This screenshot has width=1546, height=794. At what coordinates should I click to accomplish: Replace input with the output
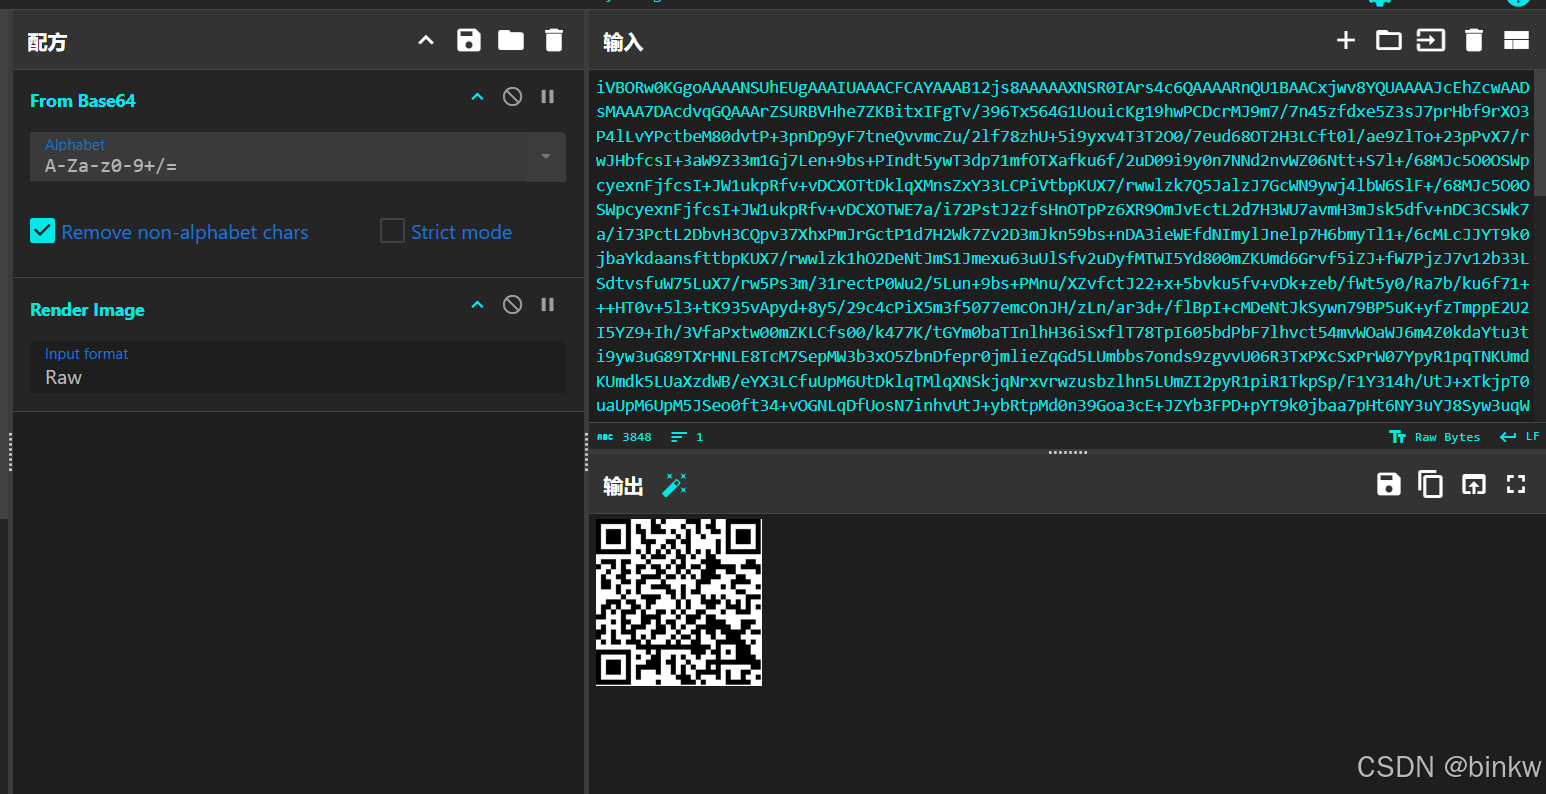[1473, 484]
